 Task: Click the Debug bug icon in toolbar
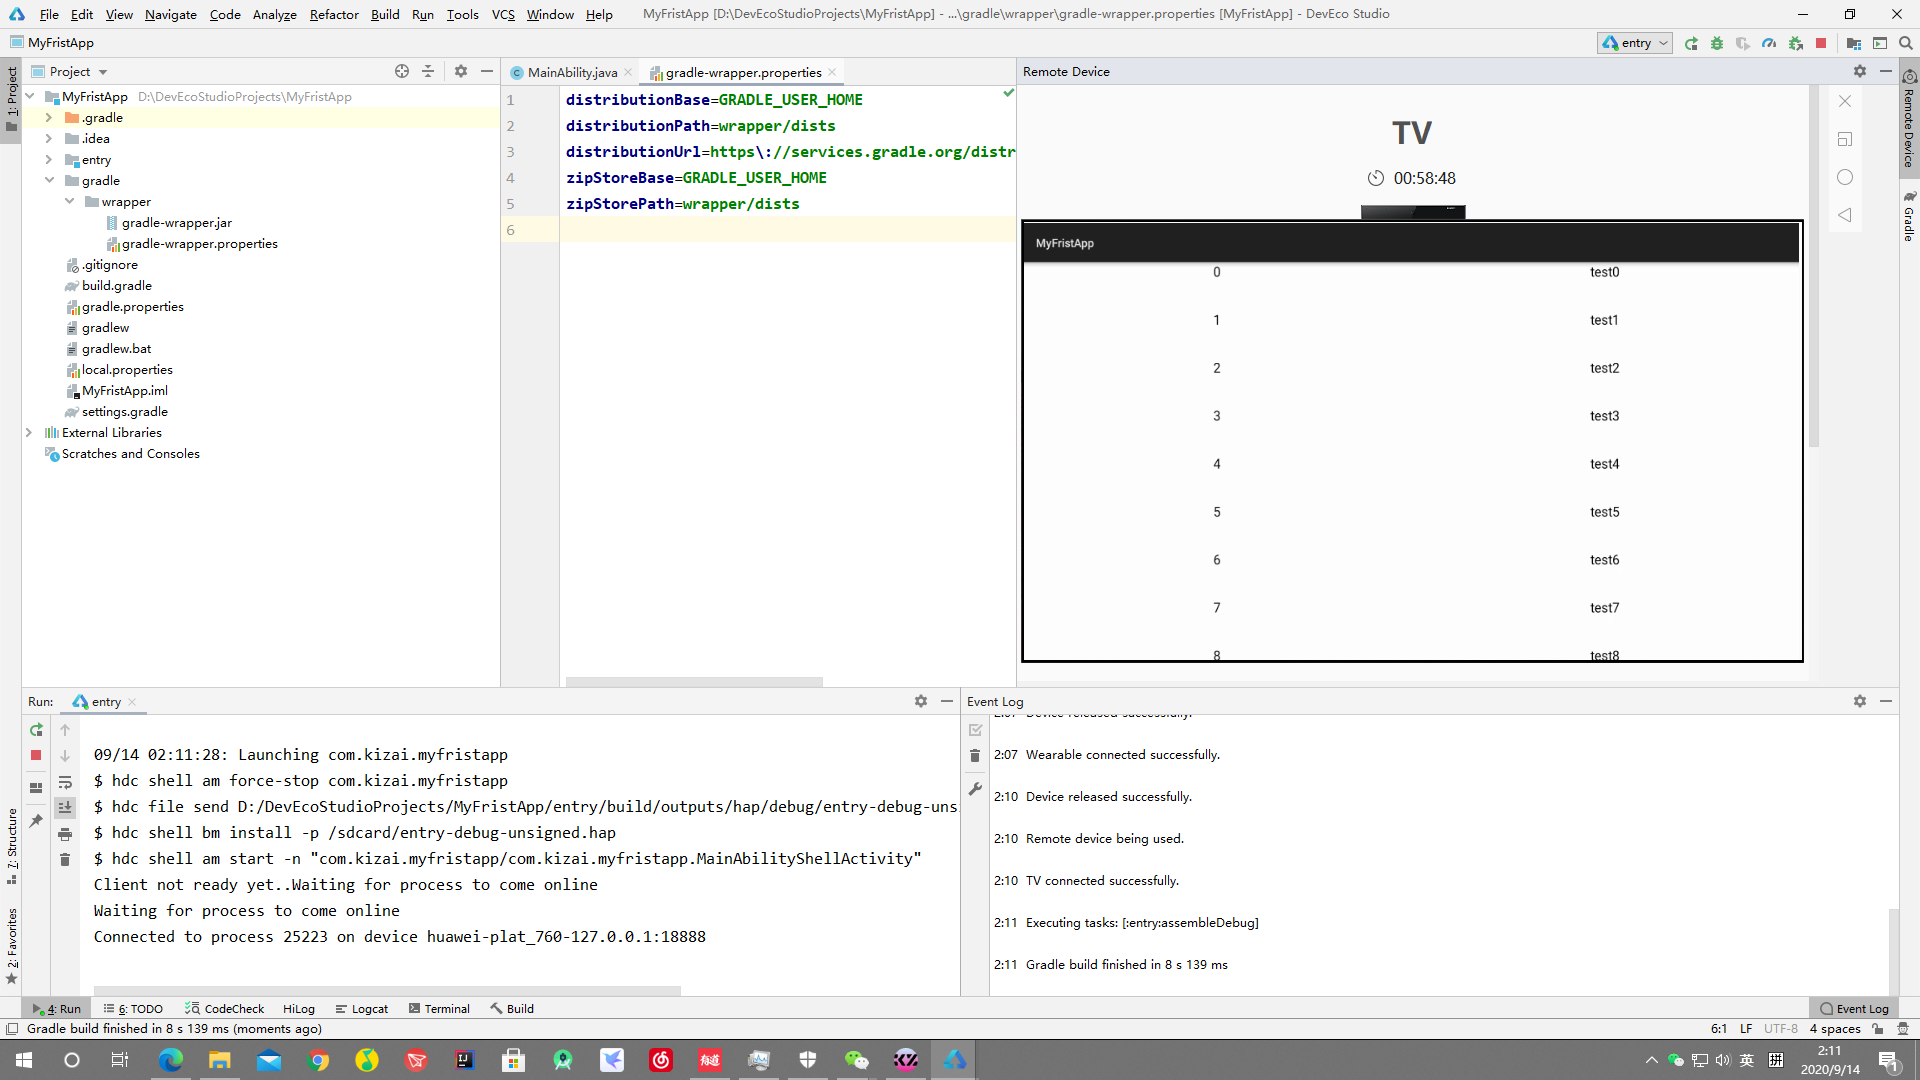pos(1717,43)
